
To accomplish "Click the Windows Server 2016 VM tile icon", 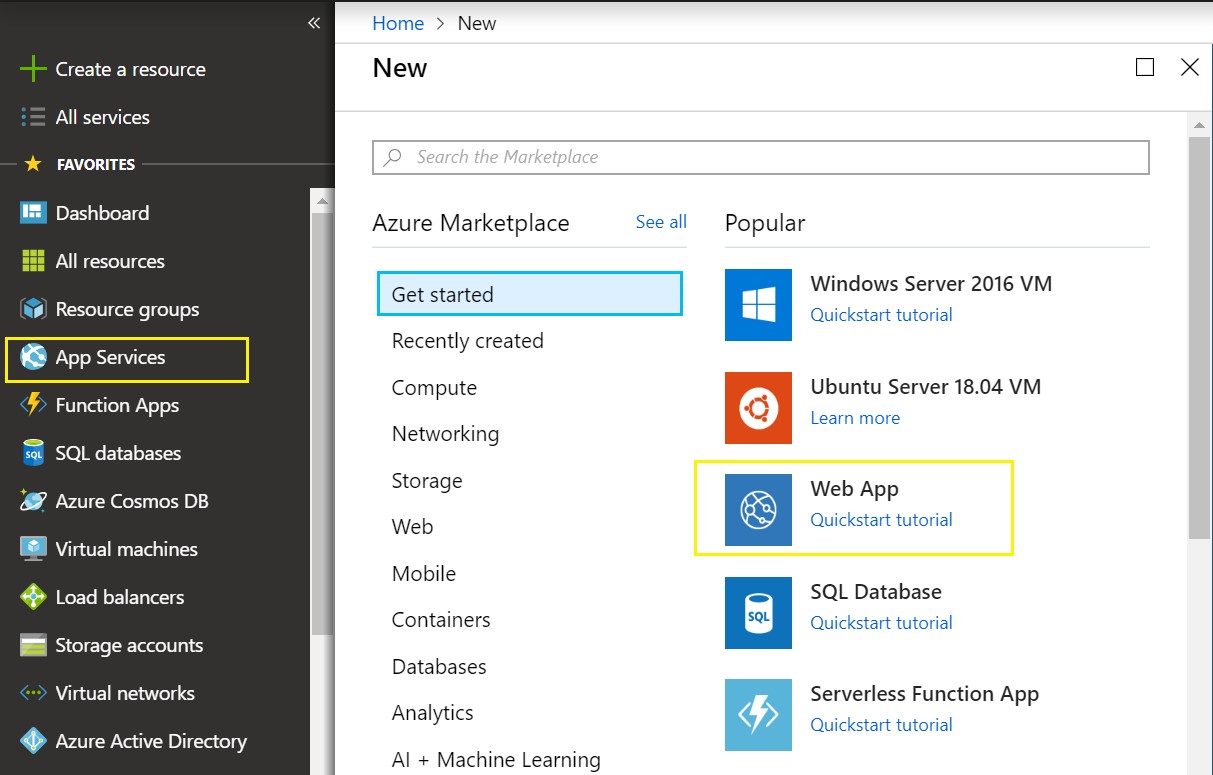I will point(758,305).
